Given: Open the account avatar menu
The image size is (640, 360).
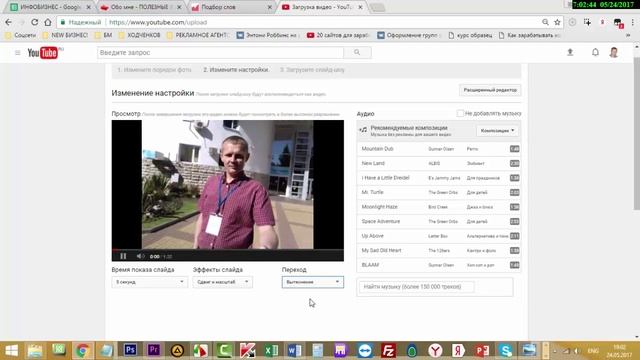Looking at the screenshot, I should (x=614, y=52).
